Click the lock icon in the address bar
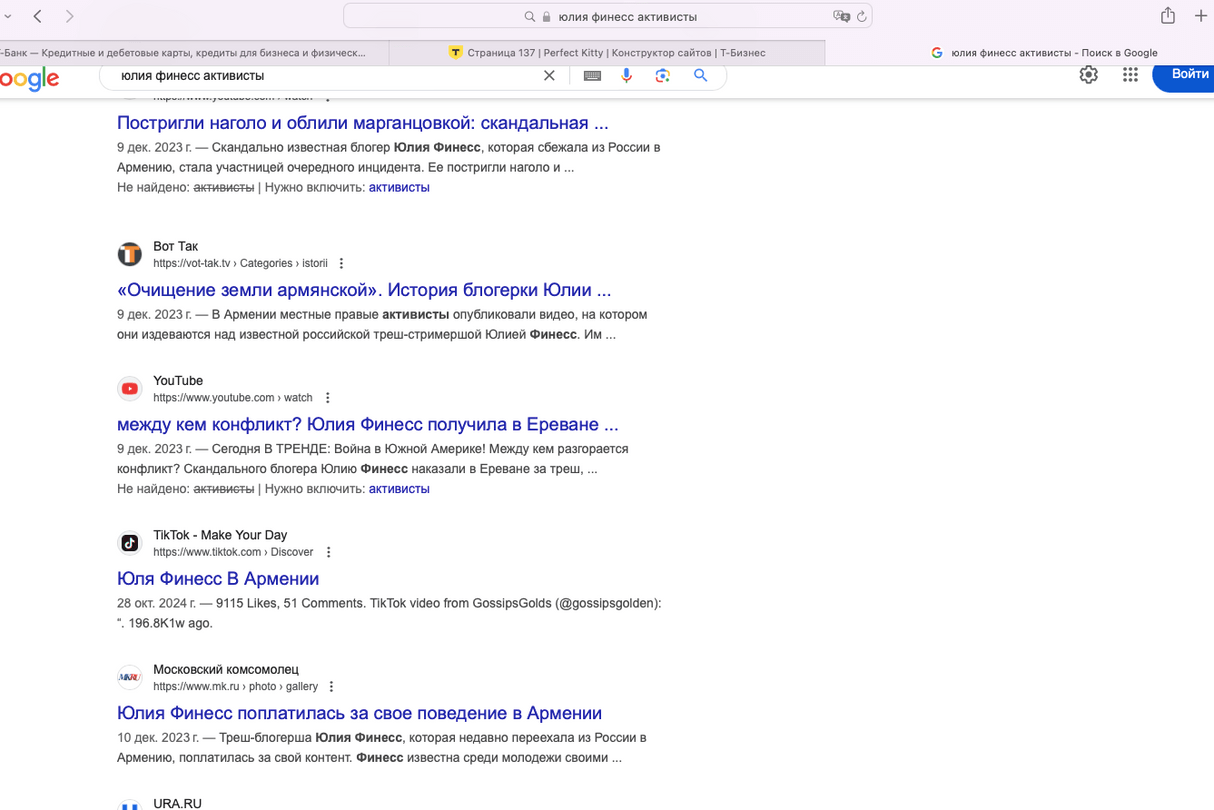 point(546,17)
